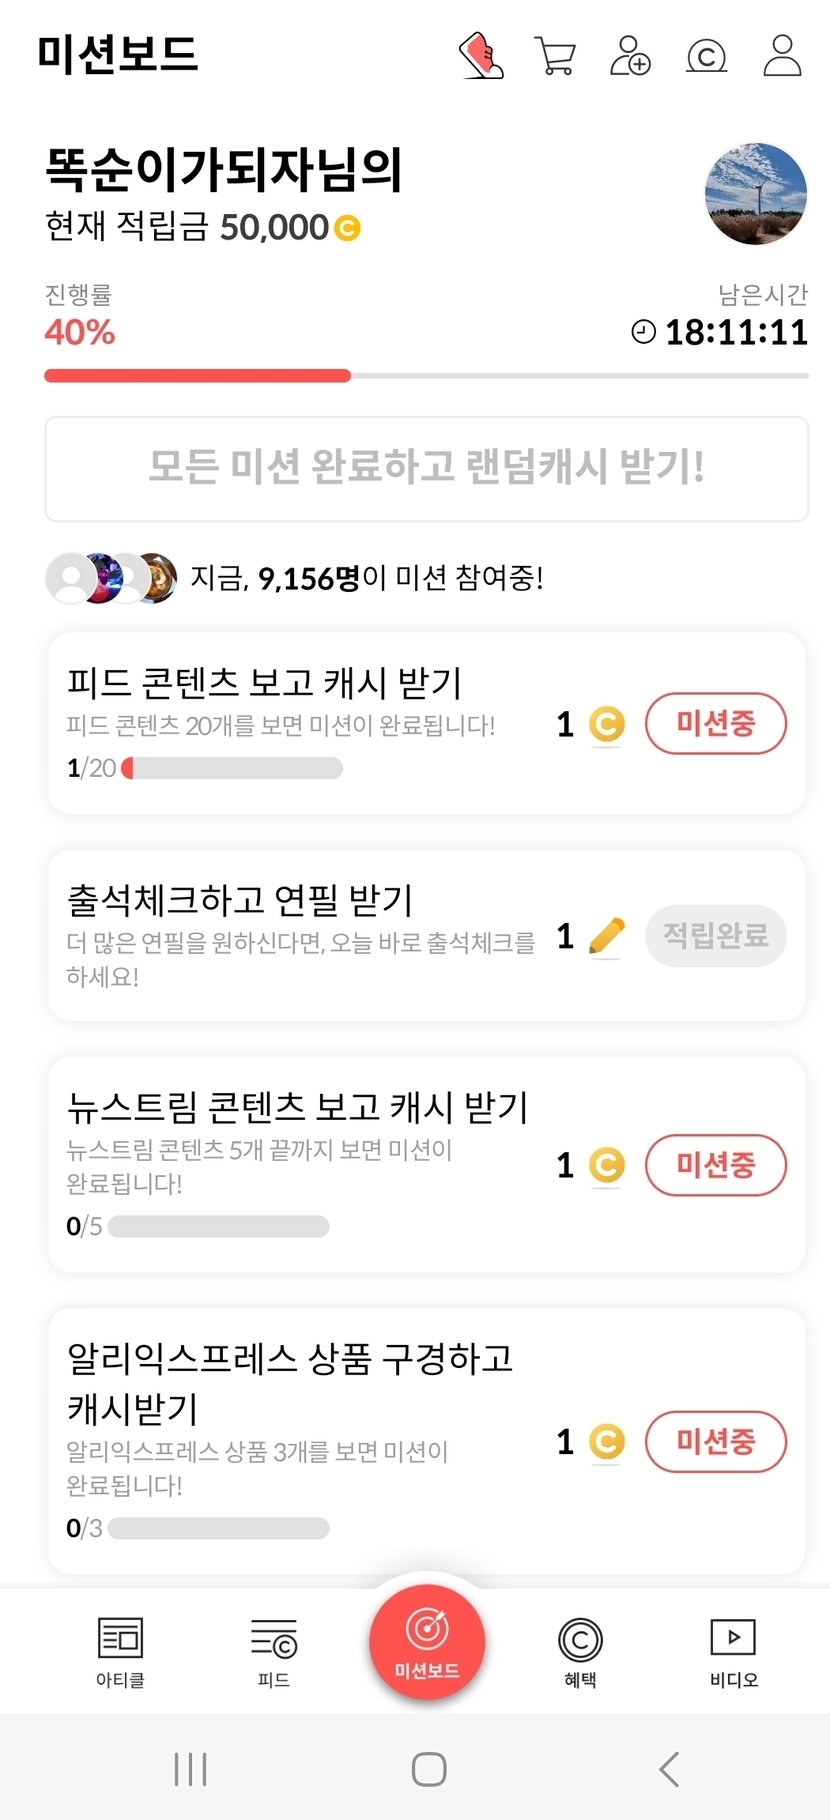This screenshot has height=1820, width=830.
Task: Tap the windmill profile picture
Action: point(756,193)
